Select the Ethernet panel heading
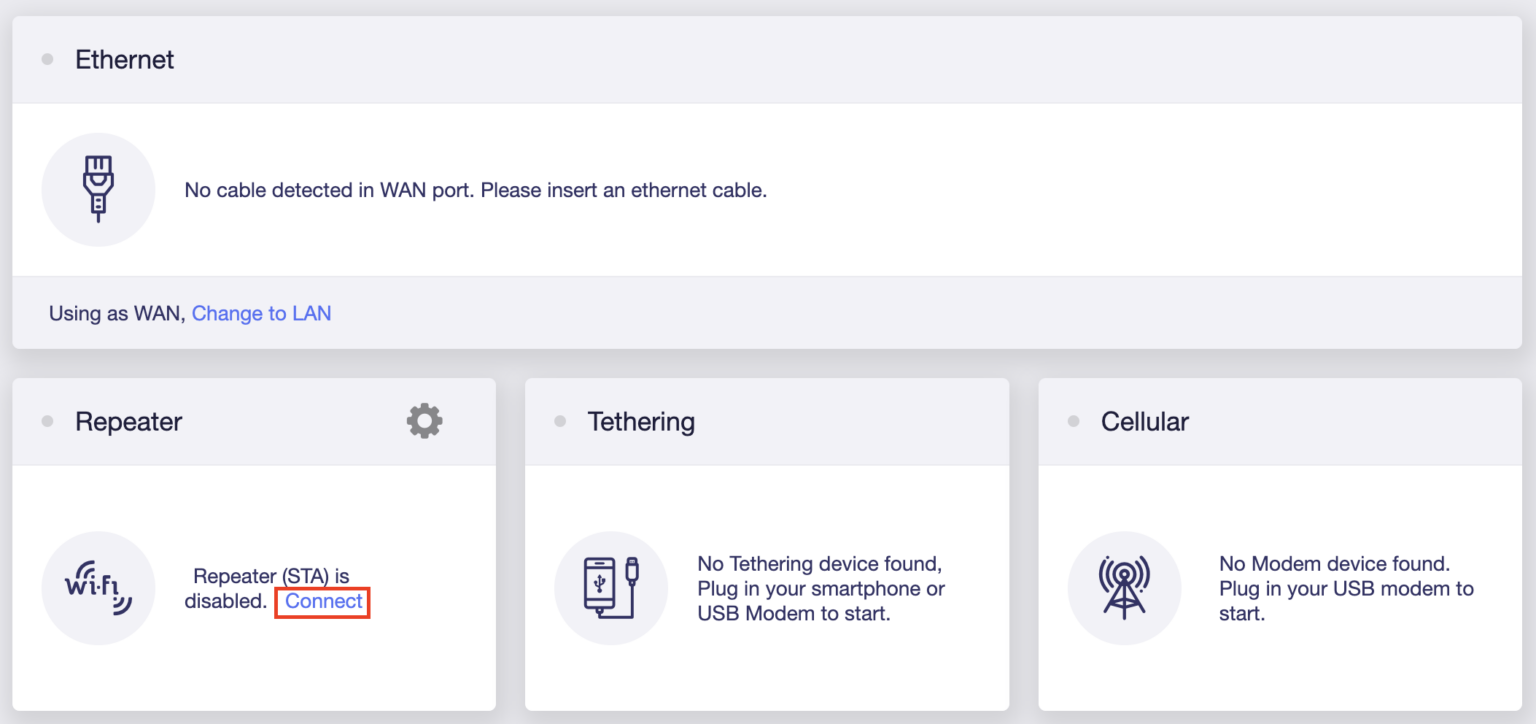Screen dimensions: 1536x724 (x=125, y=60)
